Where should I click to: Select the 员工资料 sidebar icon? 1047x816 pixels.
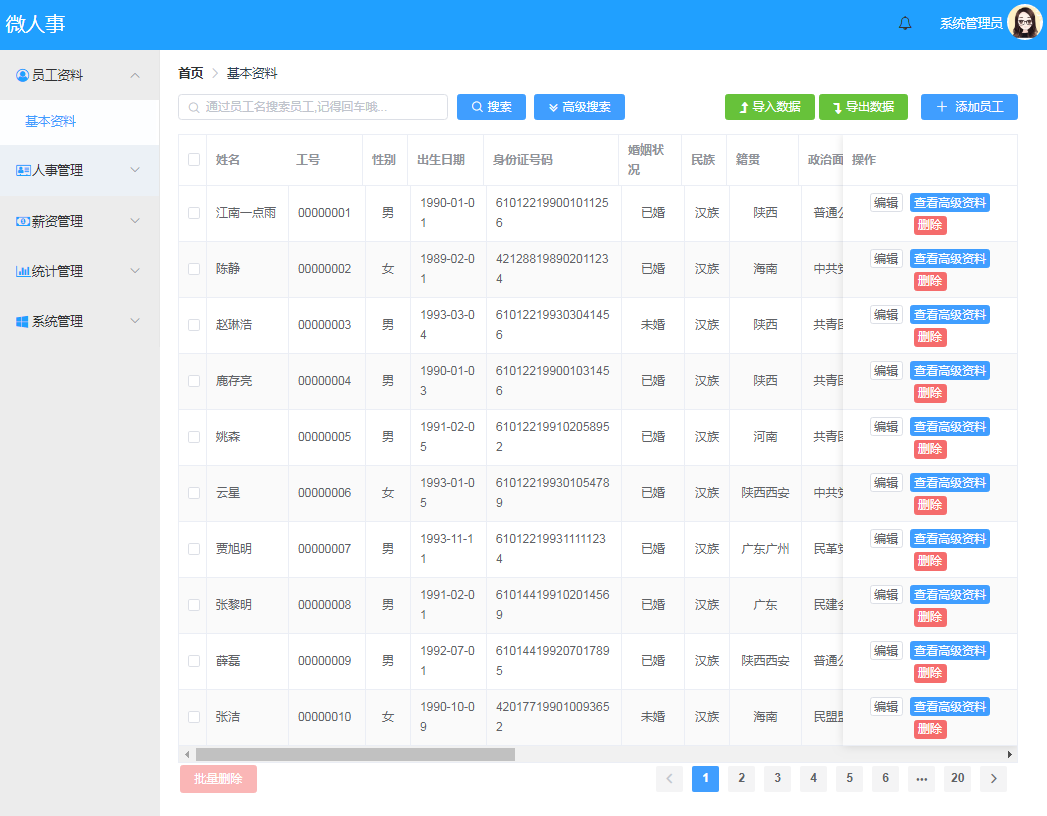tap(20, 74)
